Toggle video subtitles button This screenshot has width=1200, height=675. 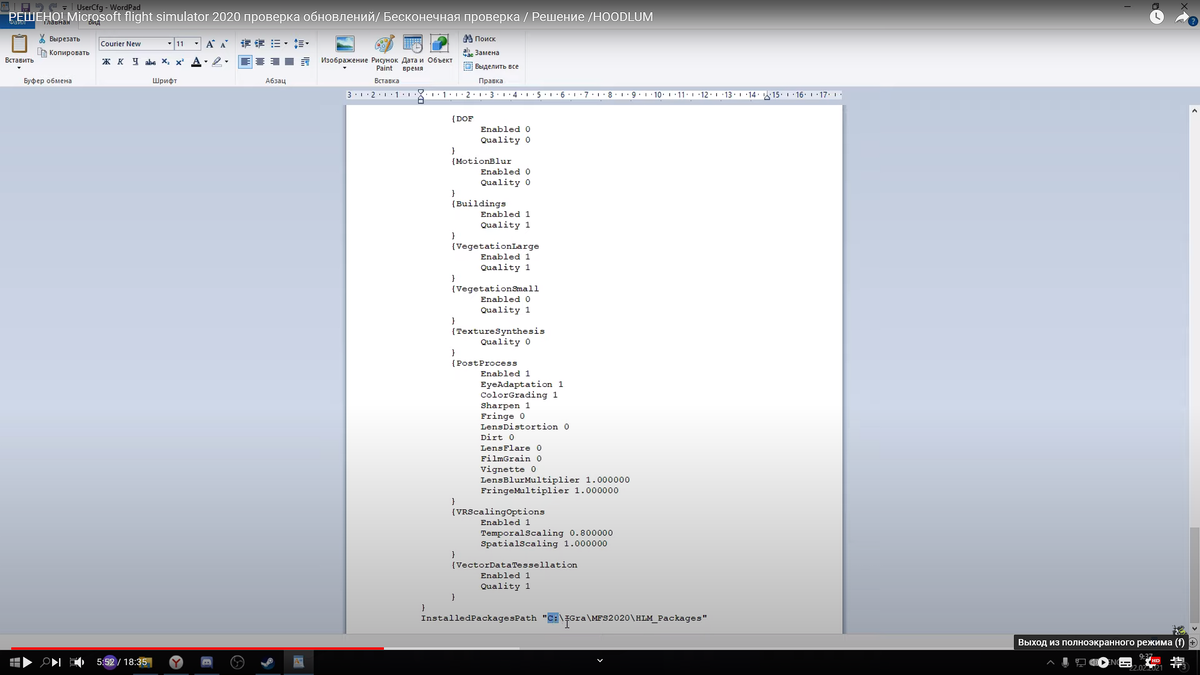[1126, 662]
